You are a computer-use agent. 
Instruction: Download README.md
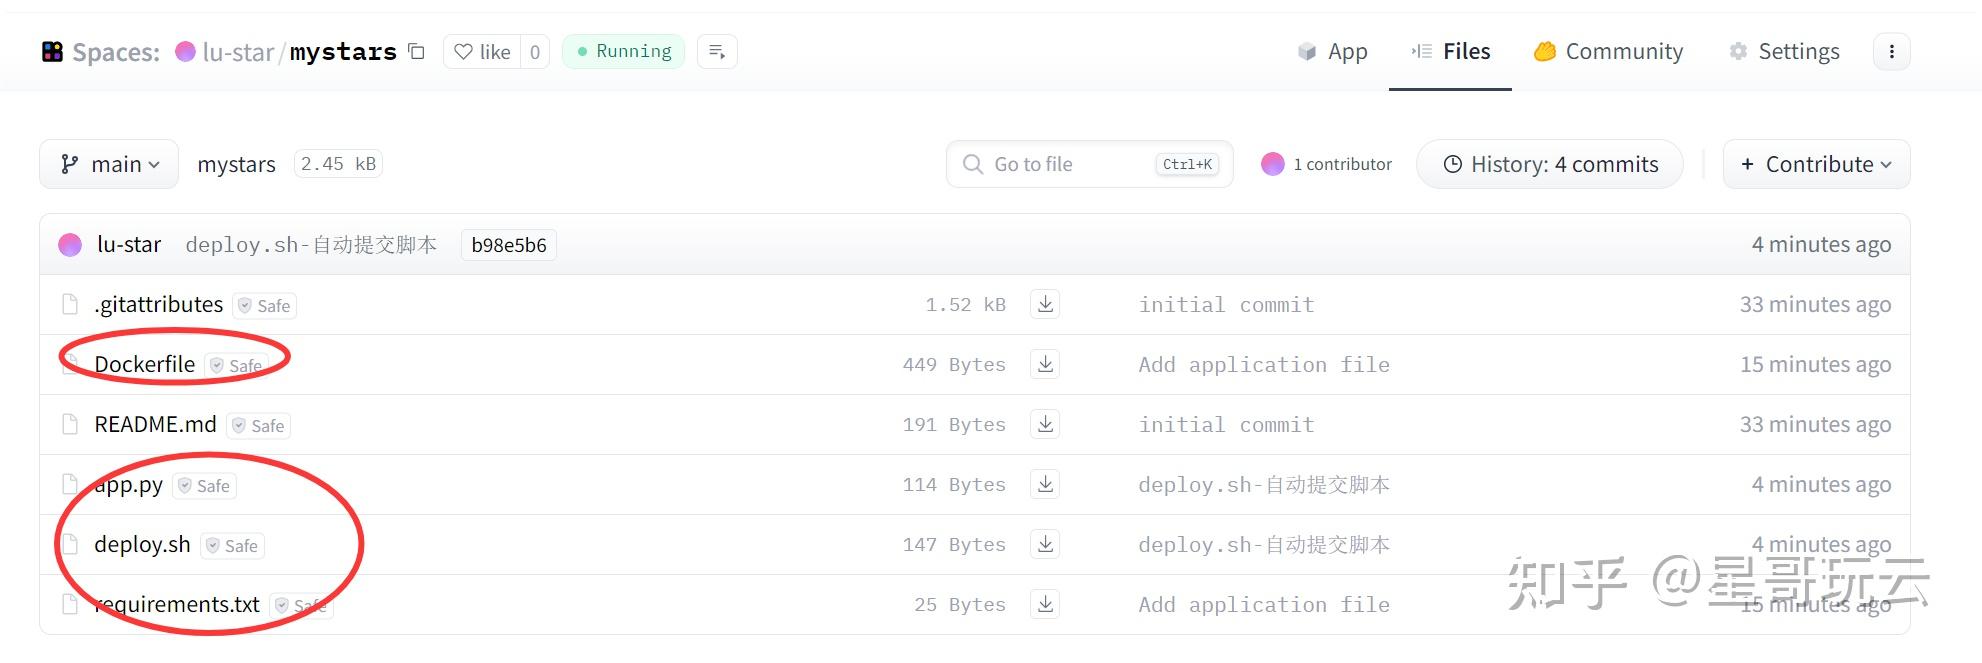click(x=1045, y=424)
